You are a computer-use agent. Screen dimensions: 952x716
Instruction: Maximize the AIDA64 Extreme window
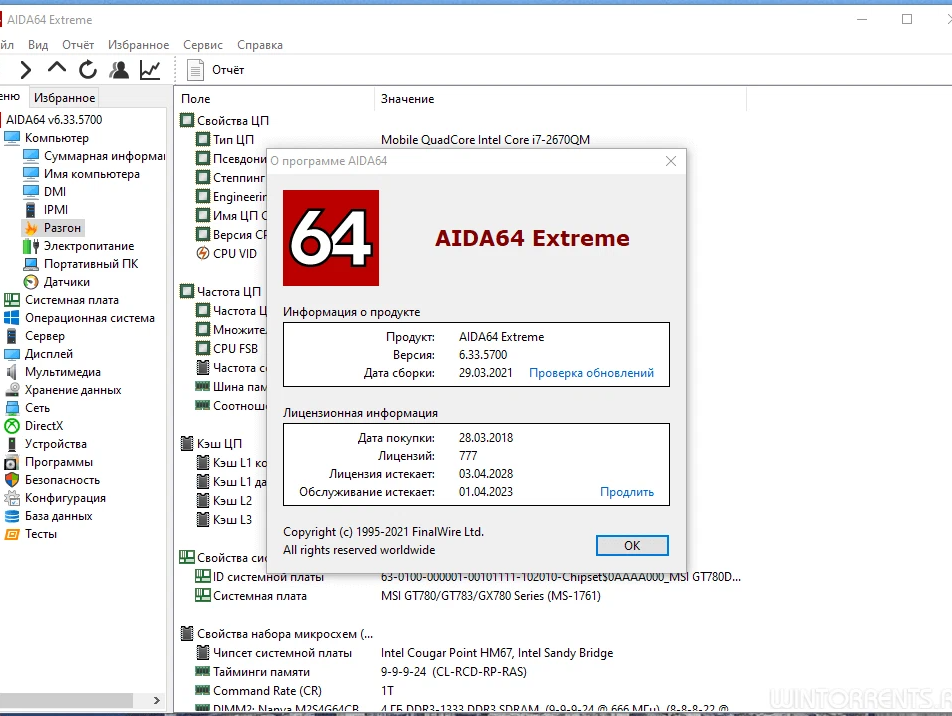coord(907,19)
